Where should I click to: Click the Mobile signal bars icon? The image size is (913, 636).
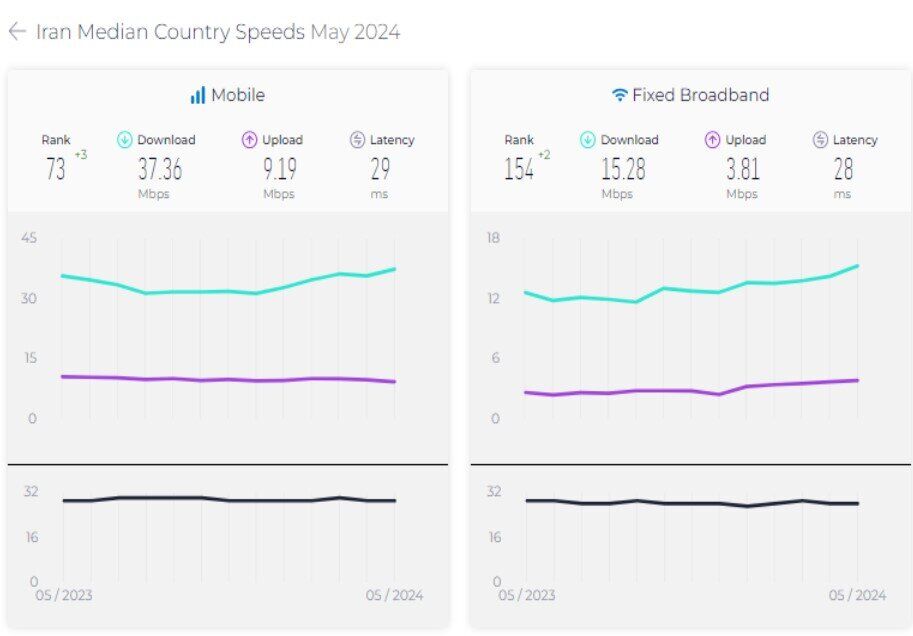[x=197, y=96]
